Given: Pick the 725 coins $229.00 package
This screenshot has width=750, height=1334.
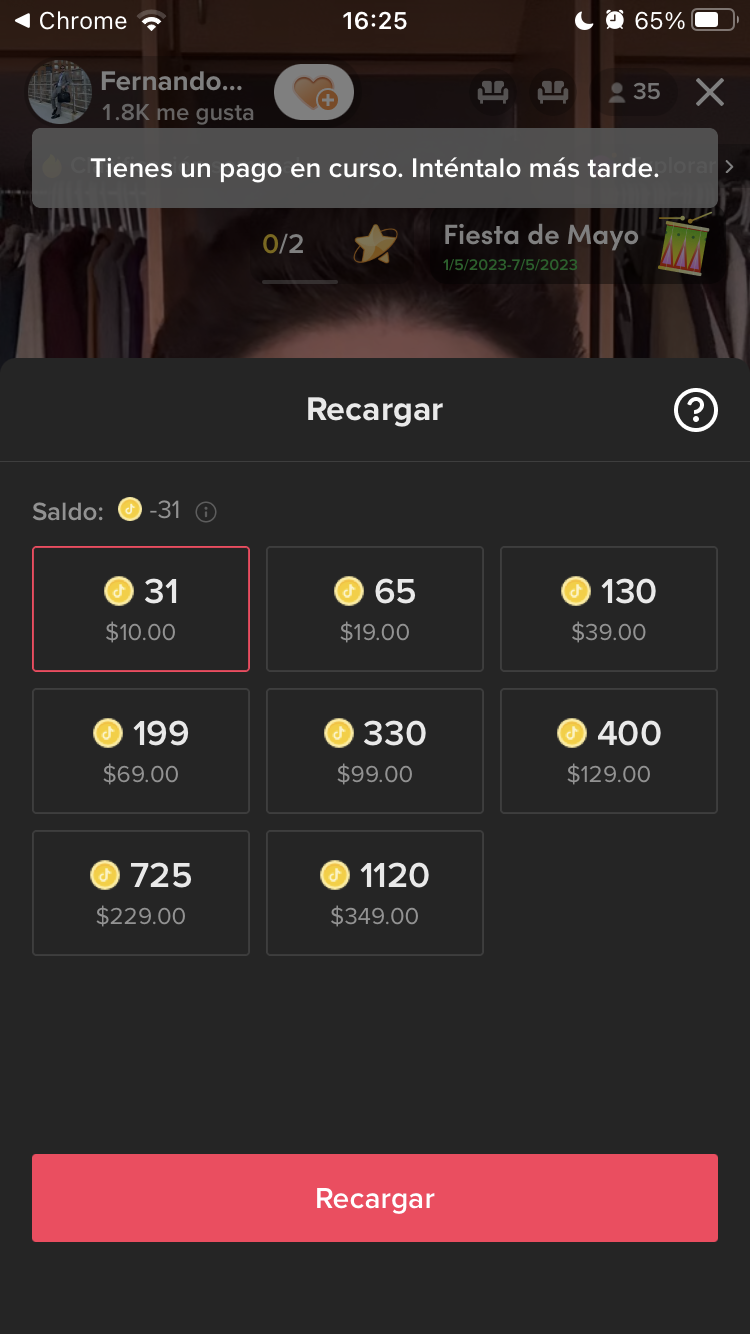Looking at the screenshot, I should tap(141, 893).
